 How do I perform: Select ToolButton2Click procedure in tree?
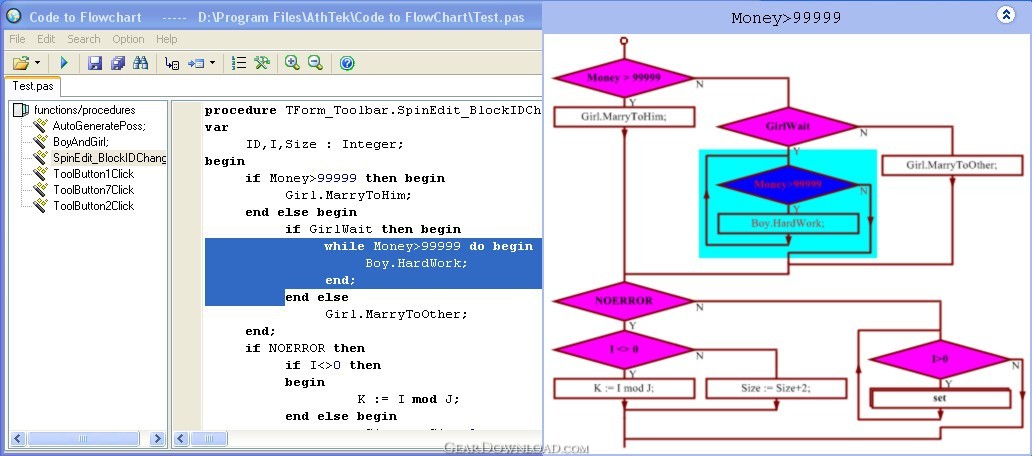pyautogui.click(x=93, y=205)
